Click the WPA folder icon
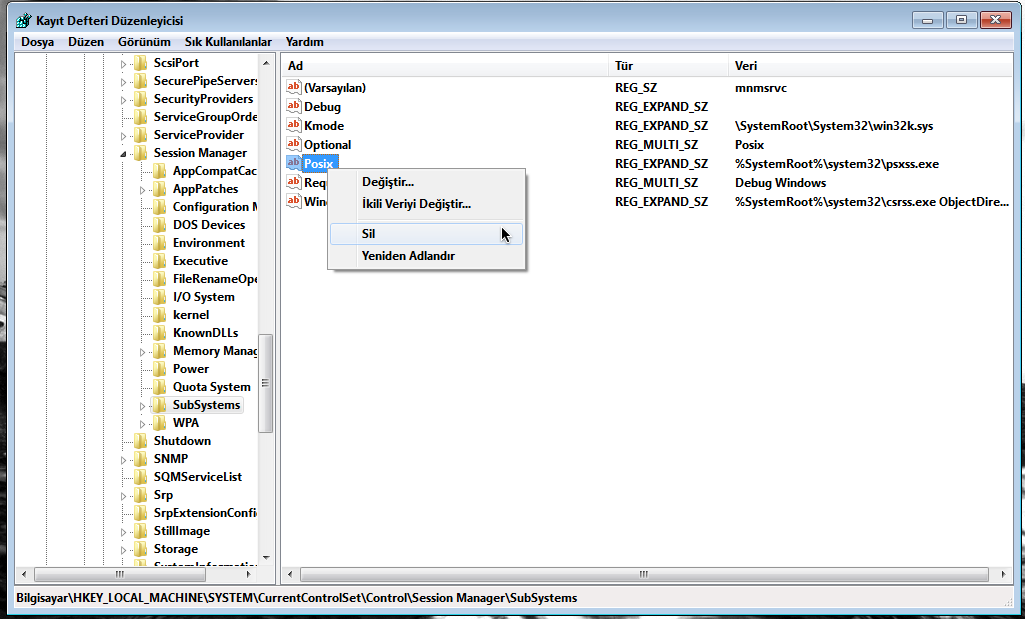The height and width of the screenshot is (619, 1025). (160, 423)
